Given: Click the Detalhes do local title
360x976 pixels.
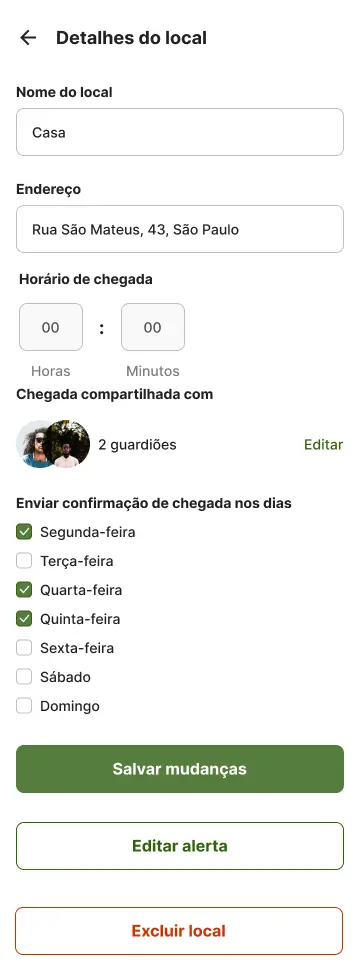Looking at the screenshot, I should click(x=131, y=38).
